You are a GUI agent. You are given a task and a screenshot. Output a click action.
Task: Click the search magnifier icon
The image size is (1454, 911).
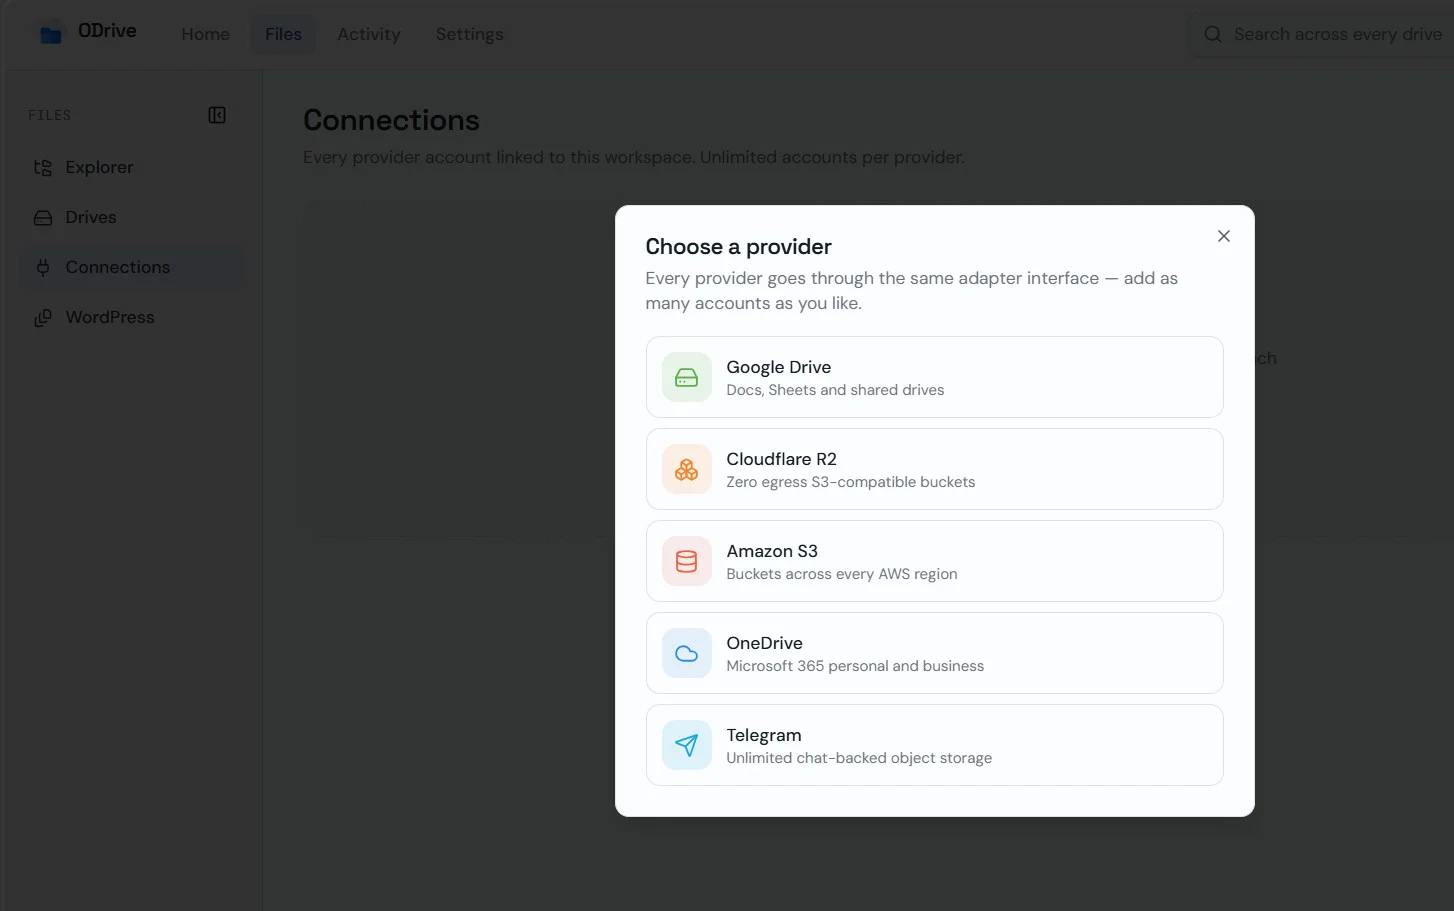tap(1213, 34)
